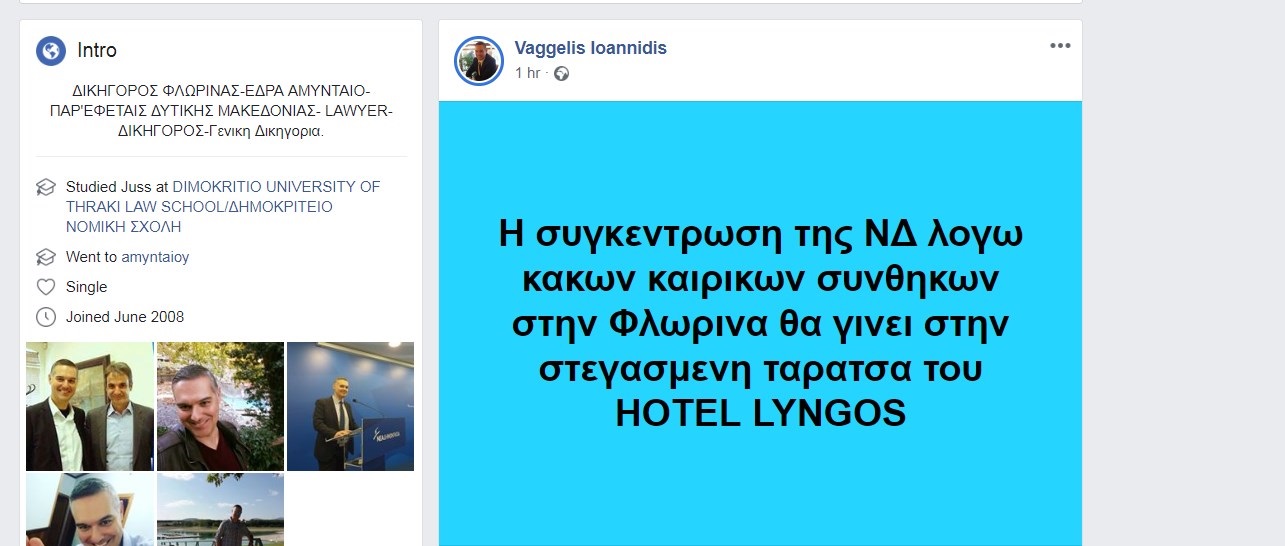Open Vaggelis Ioannidis profile picture on post

click(x=479, y=61)
